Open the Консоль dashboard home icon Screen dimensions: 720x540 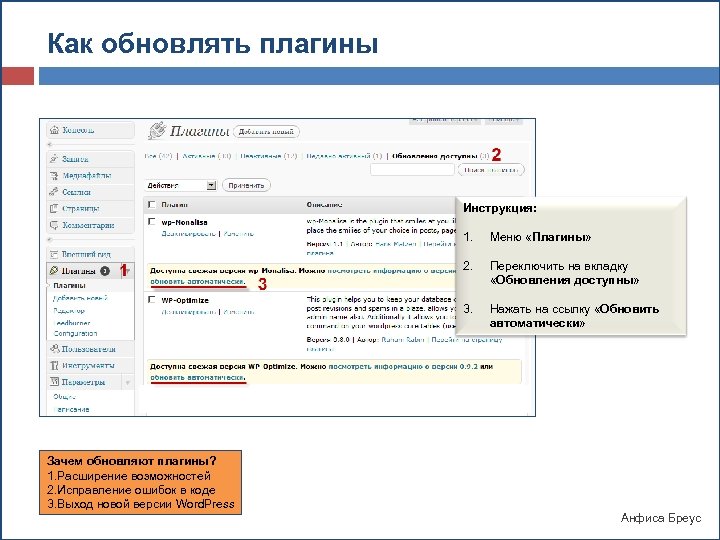55,130
